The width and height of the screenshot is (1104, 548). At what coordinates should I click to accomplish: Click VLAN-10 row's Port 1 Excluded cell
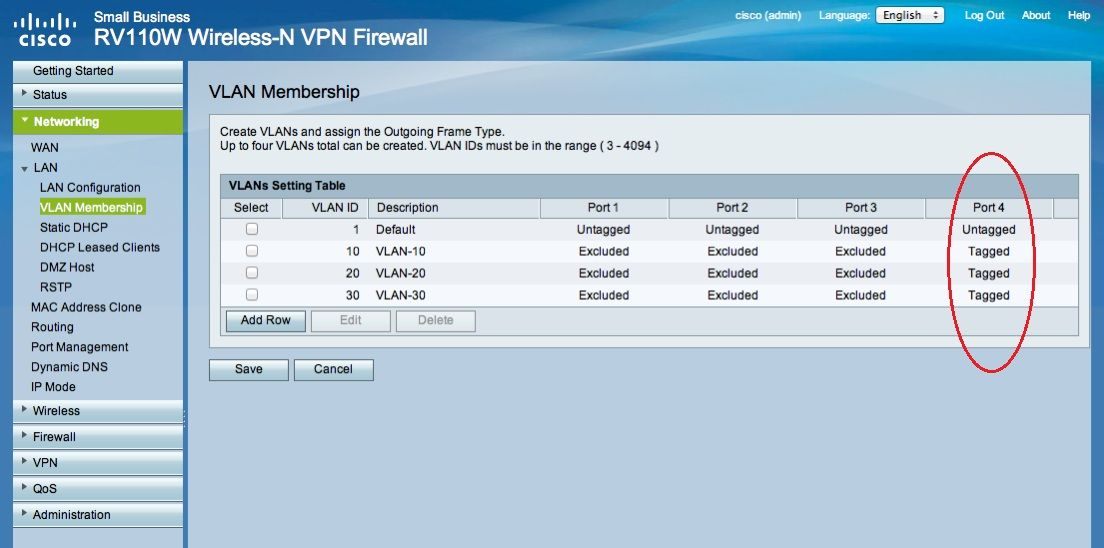[603, 251]
